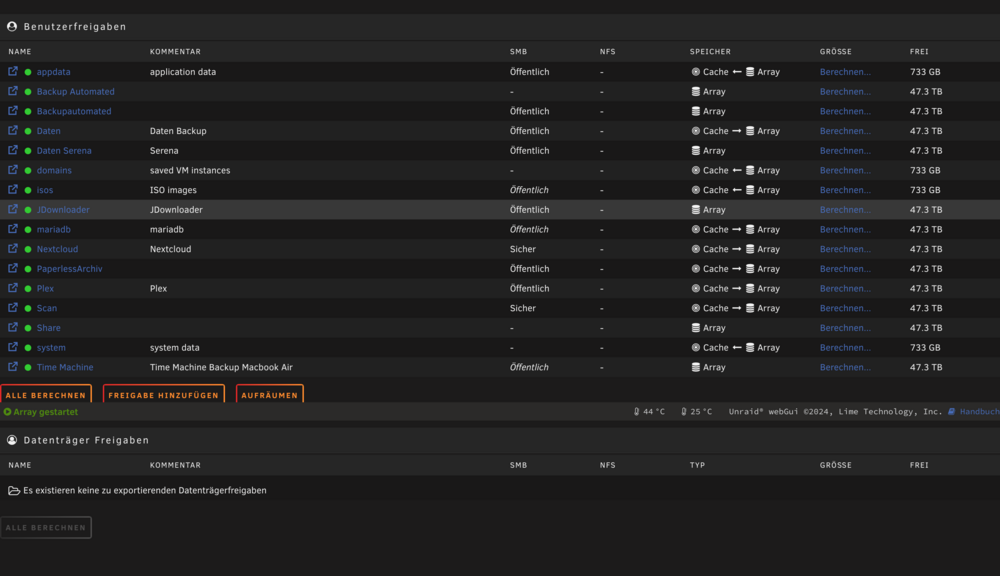1000x576 pixels.
Task: Click the browse icon beside Plex share
Action: click(13, 288)
